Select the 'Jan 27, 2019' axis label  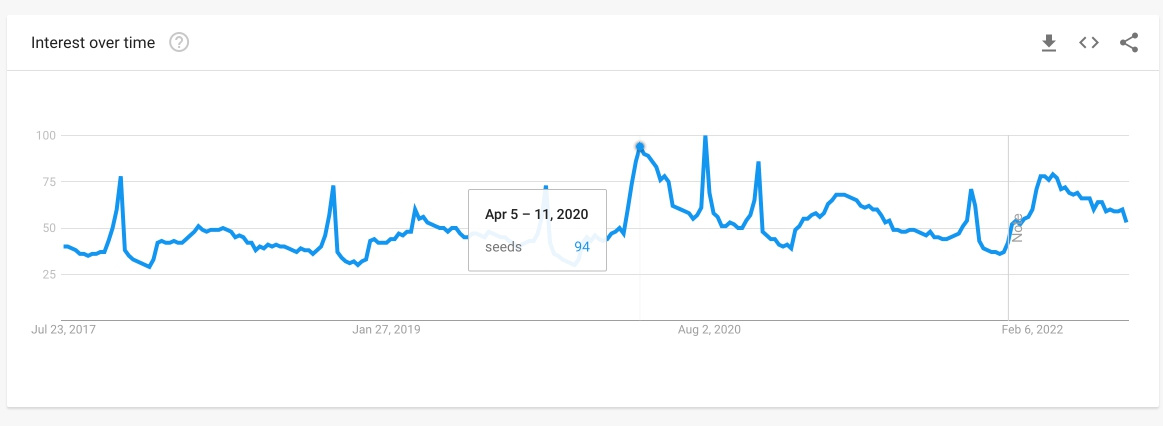pos(386,330)
